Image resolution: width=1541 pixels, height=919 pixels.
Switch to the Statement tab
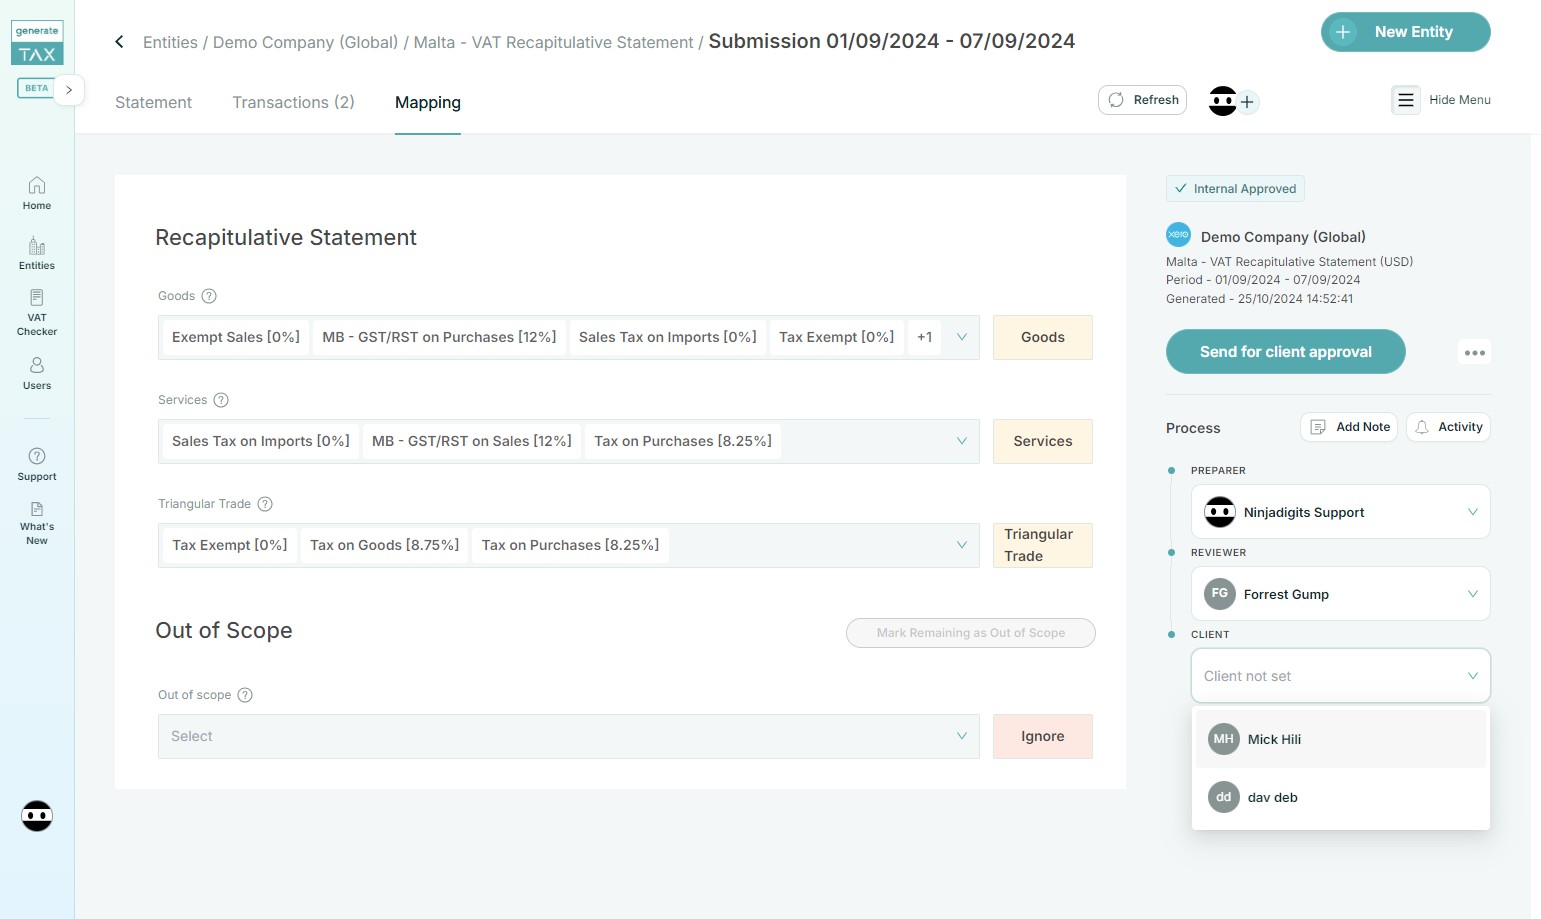pos(153,102)
